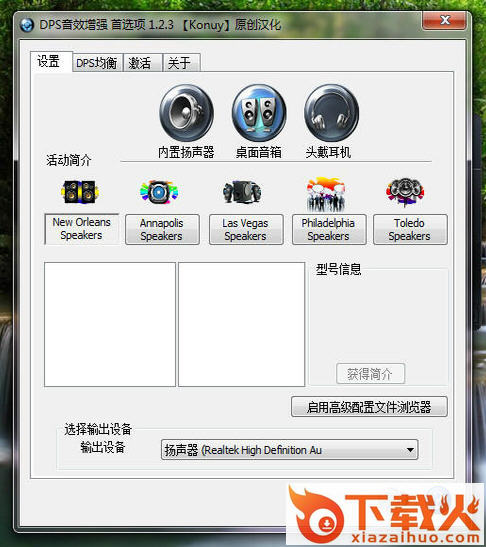Click the New Orleans Speakers thumbnail icon

(x=80, y=192)
